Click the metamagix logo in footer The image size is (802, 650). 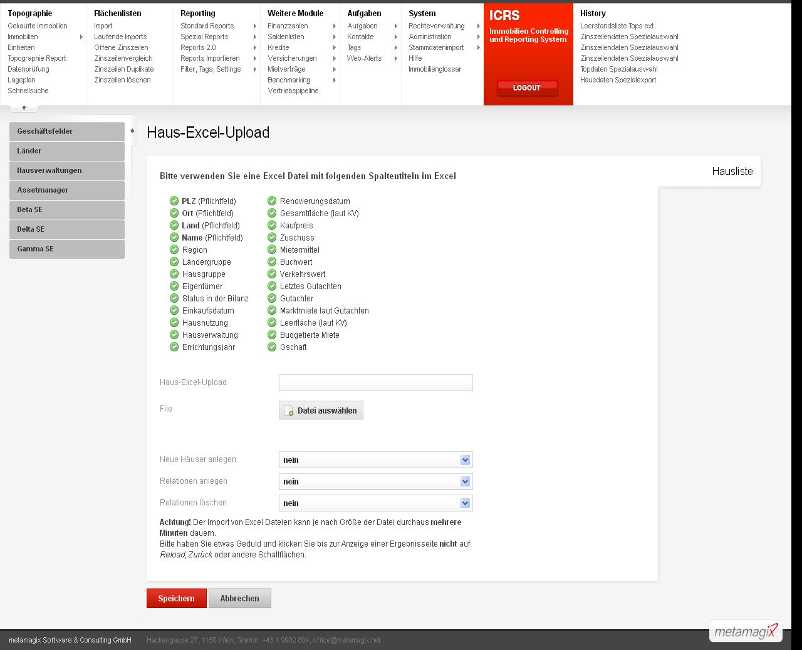[744, 631]
